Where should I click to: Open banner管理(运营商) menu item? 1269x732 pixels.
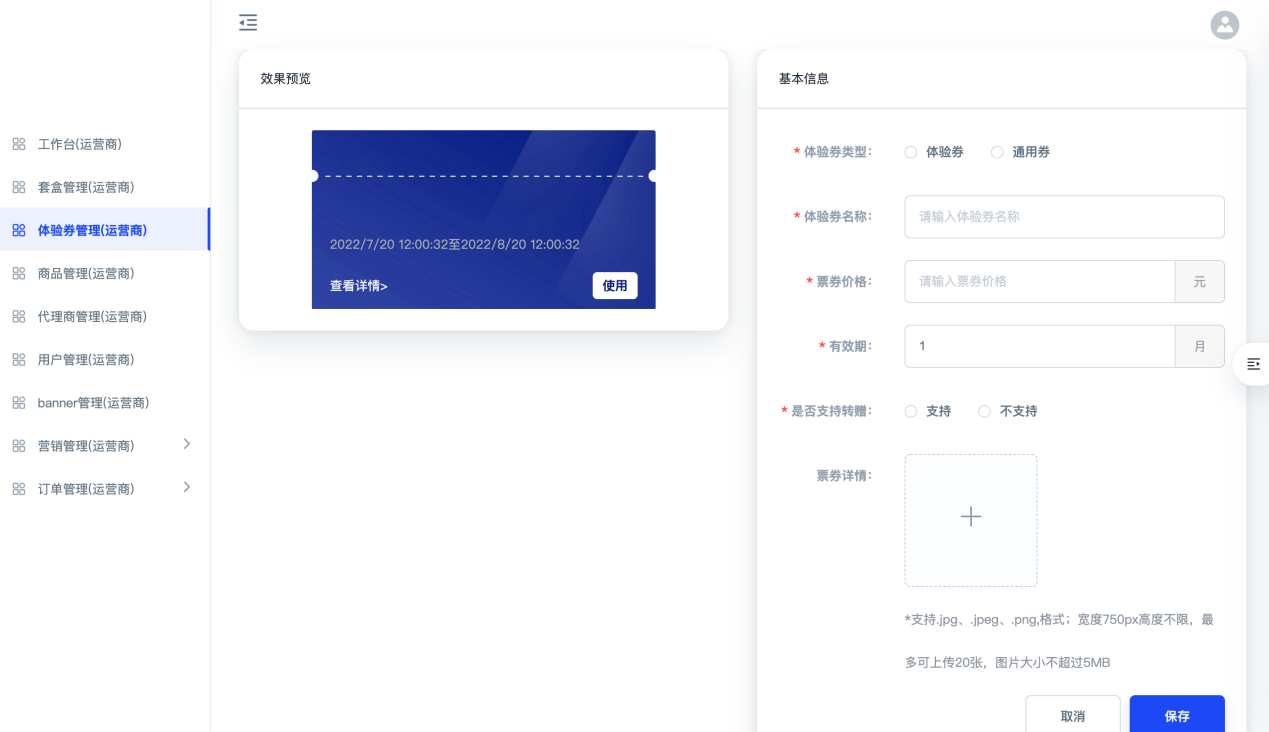click(x=93, y=402)
